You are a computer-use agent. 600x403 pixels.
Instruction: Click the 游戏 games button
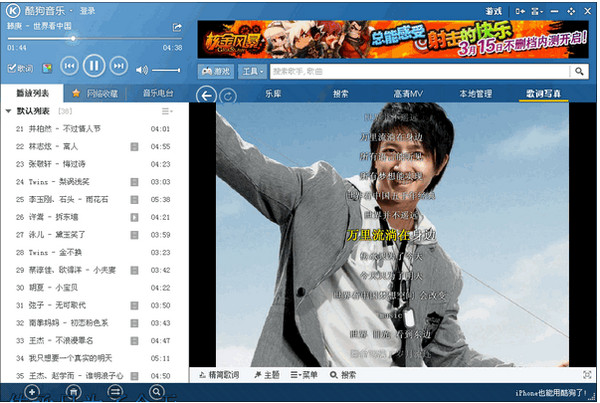pyautogui.click(x=213, y=72)
